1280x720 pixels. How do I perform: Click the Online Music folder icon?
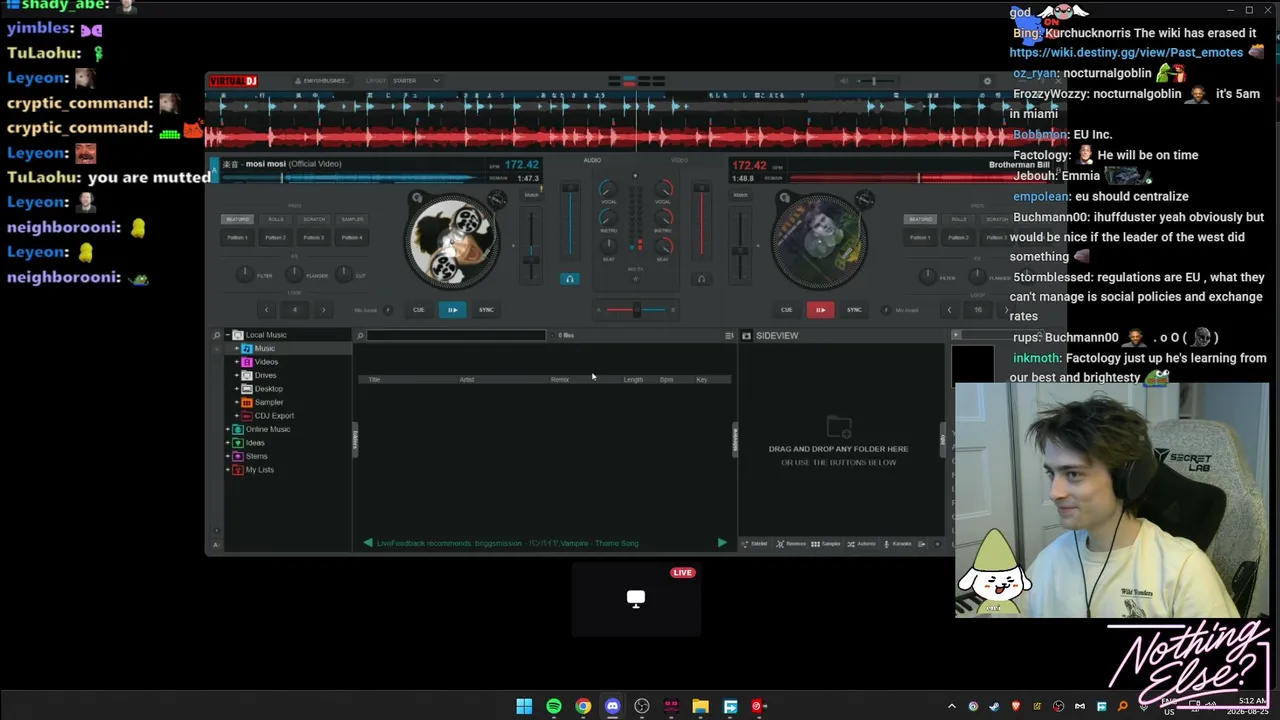pyautogui.click(x=238, y=429)
